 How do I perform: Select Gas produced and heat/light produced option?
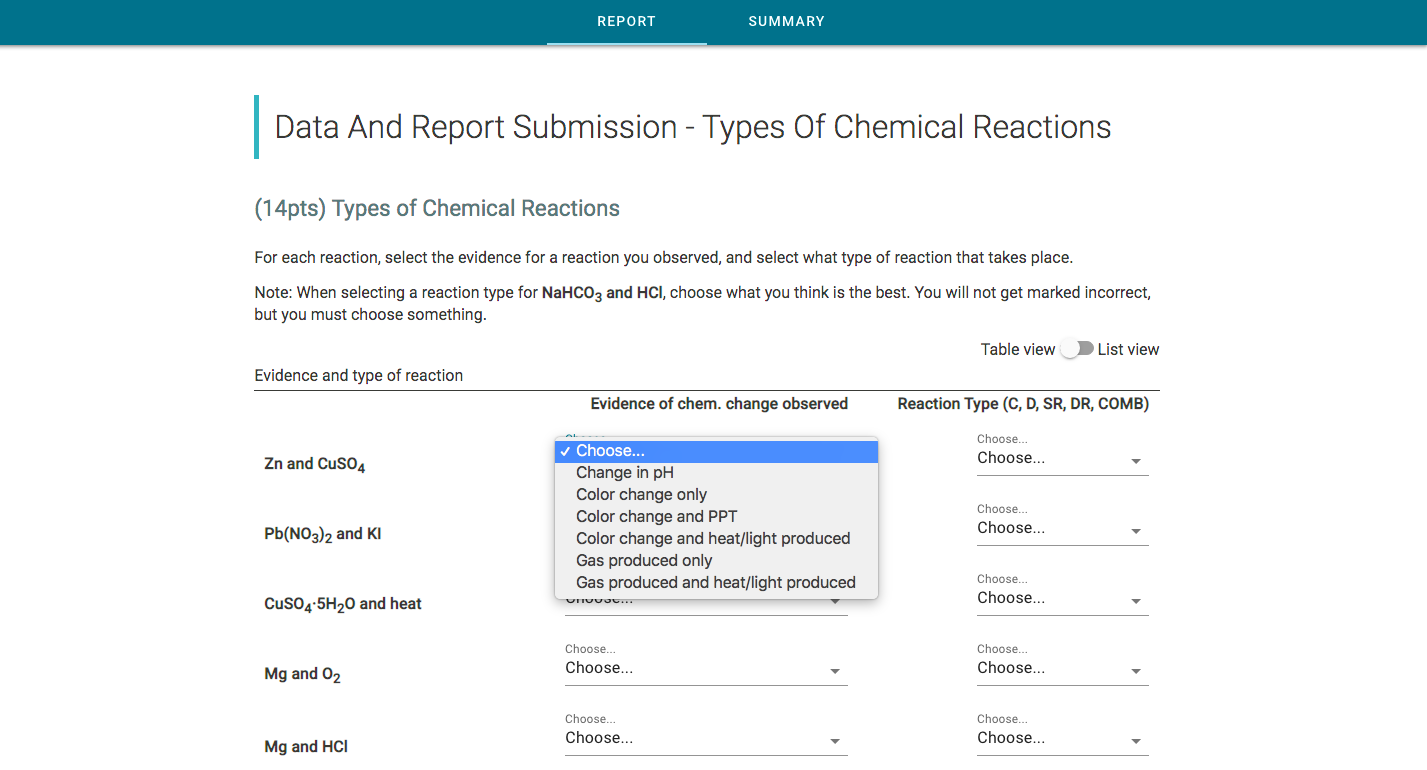(x=716, y=582)
